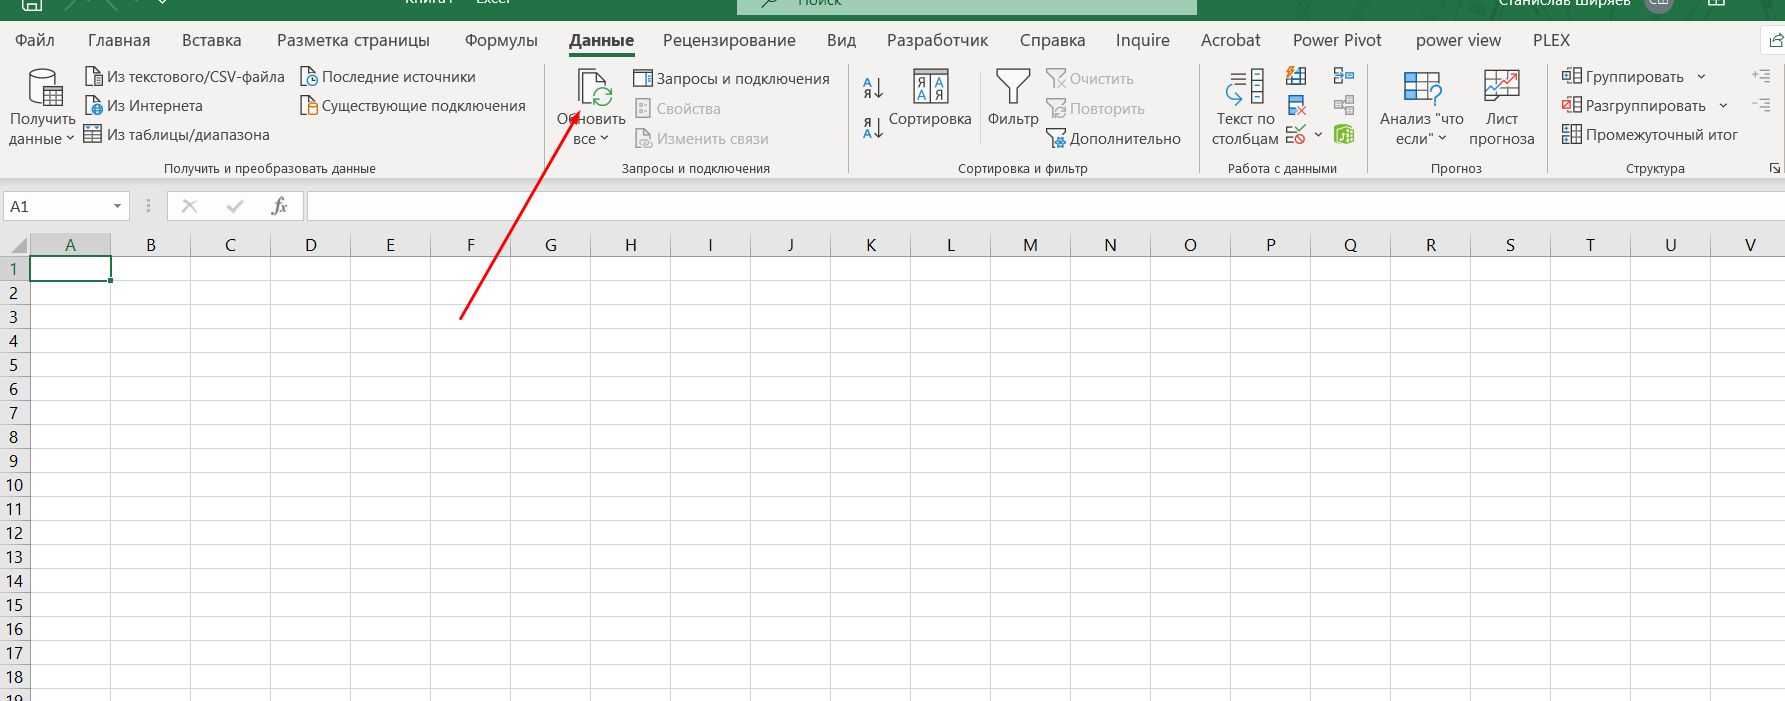The height and width of the screenshot is (701, 1785).
Task: Click the Manage Data Model icon
Action: pos(1344,135)
